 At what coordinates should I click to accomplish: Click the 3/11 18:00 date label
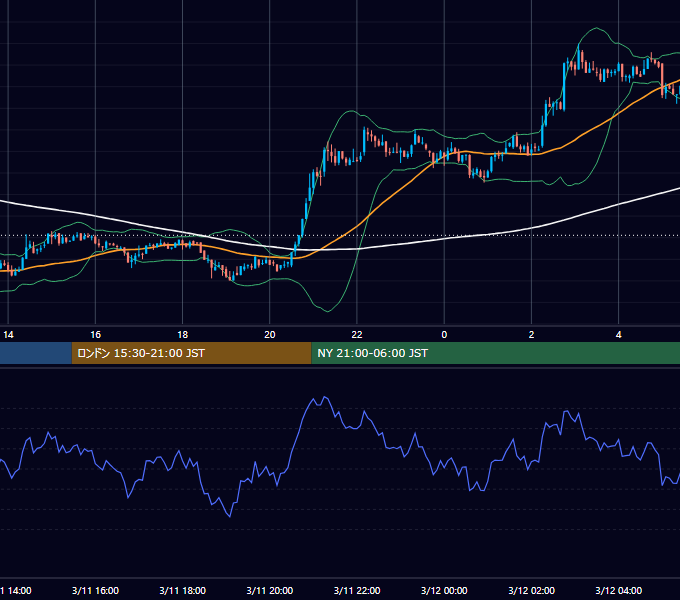click(183, 590)
